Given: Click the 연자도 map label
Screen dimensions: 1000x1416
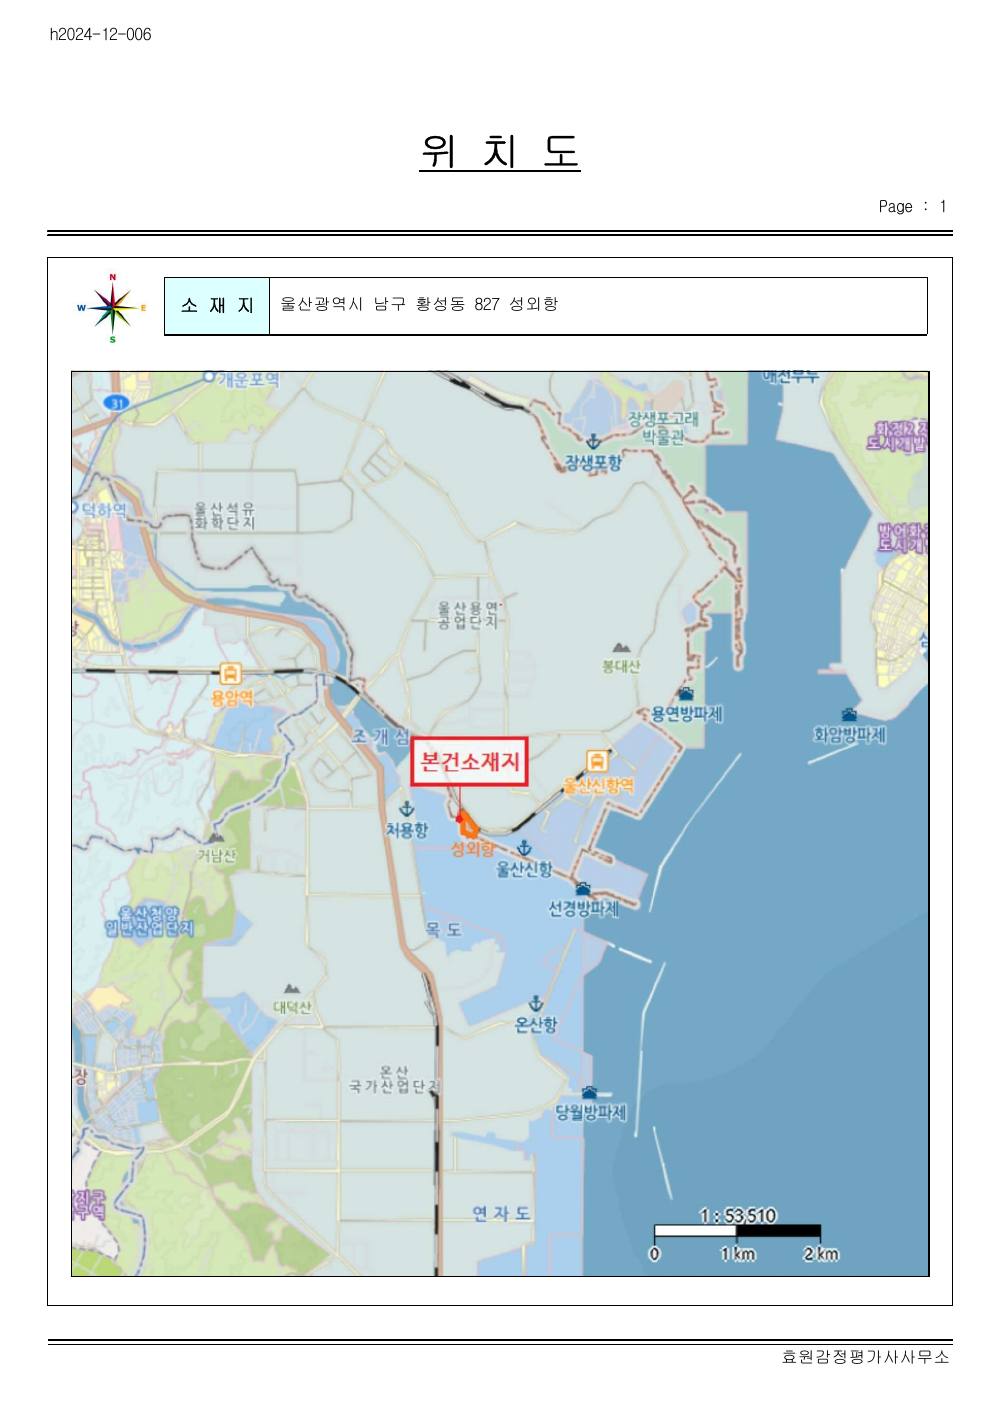Looking at the screenshot, I should pos(501,1213).
